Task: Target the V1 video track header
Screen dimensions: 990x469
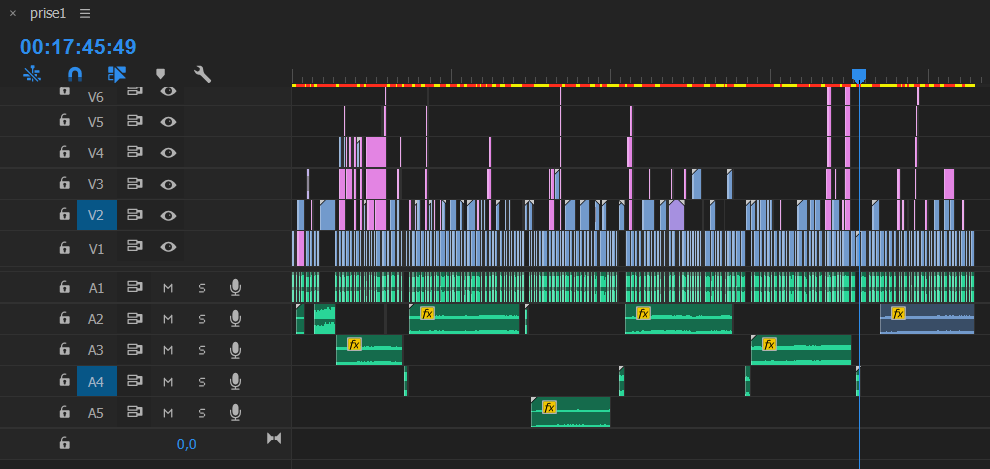Action: (97, 249)
